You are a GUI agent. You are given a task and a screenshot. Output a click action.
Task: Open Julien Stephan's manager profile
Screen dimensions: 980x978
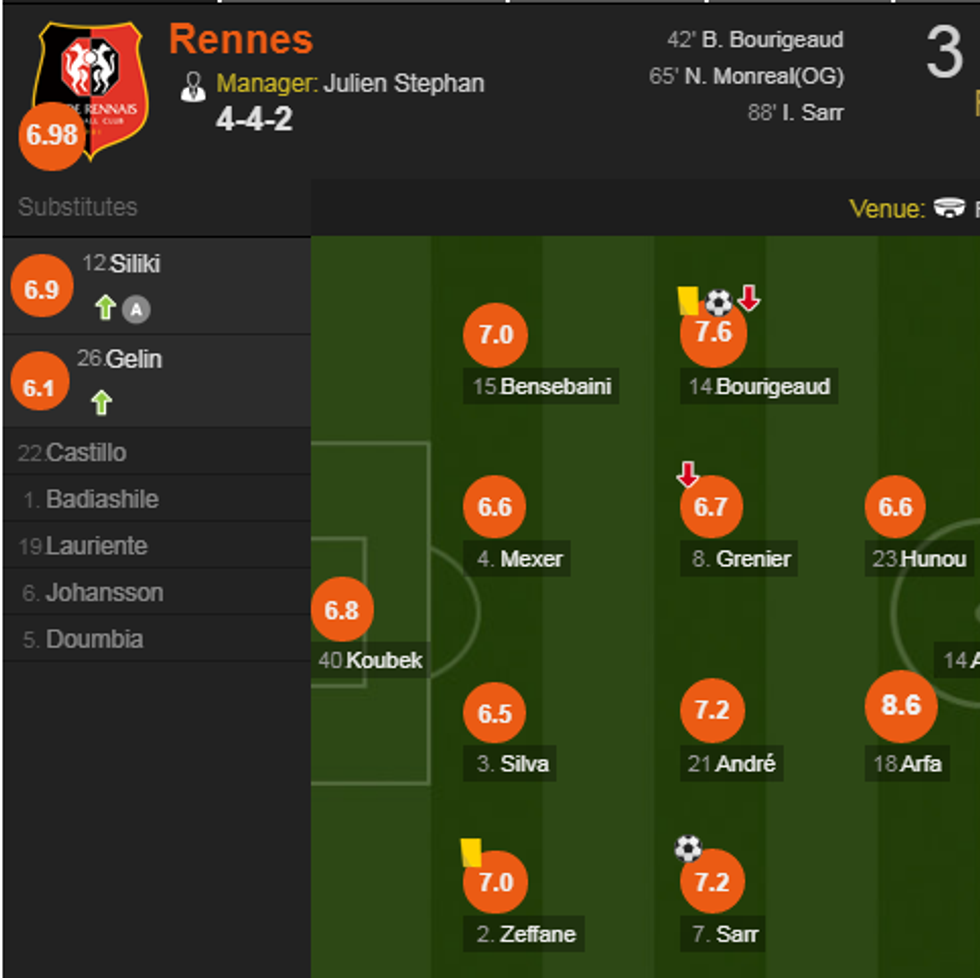(404, 84)
